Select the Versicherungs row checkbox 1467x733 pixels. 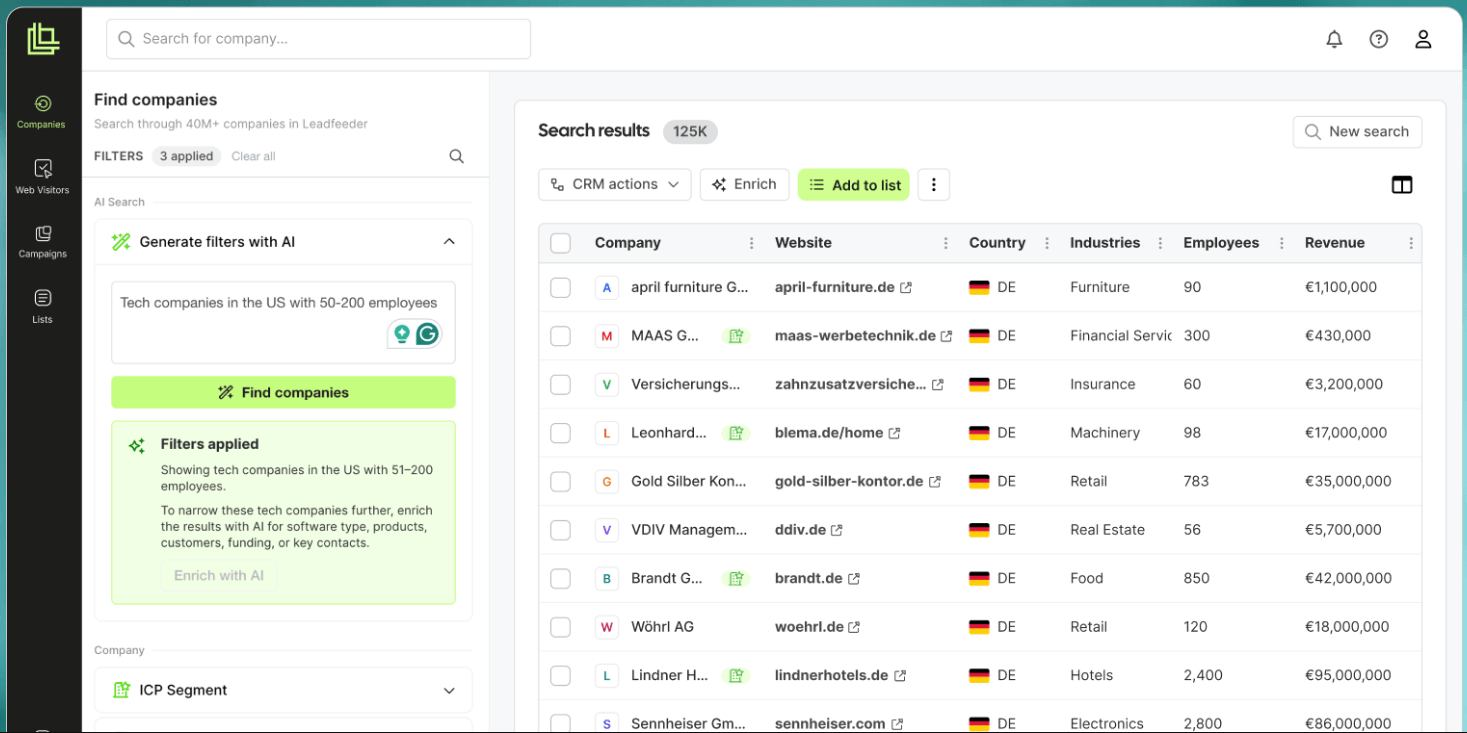coord(561,385)
